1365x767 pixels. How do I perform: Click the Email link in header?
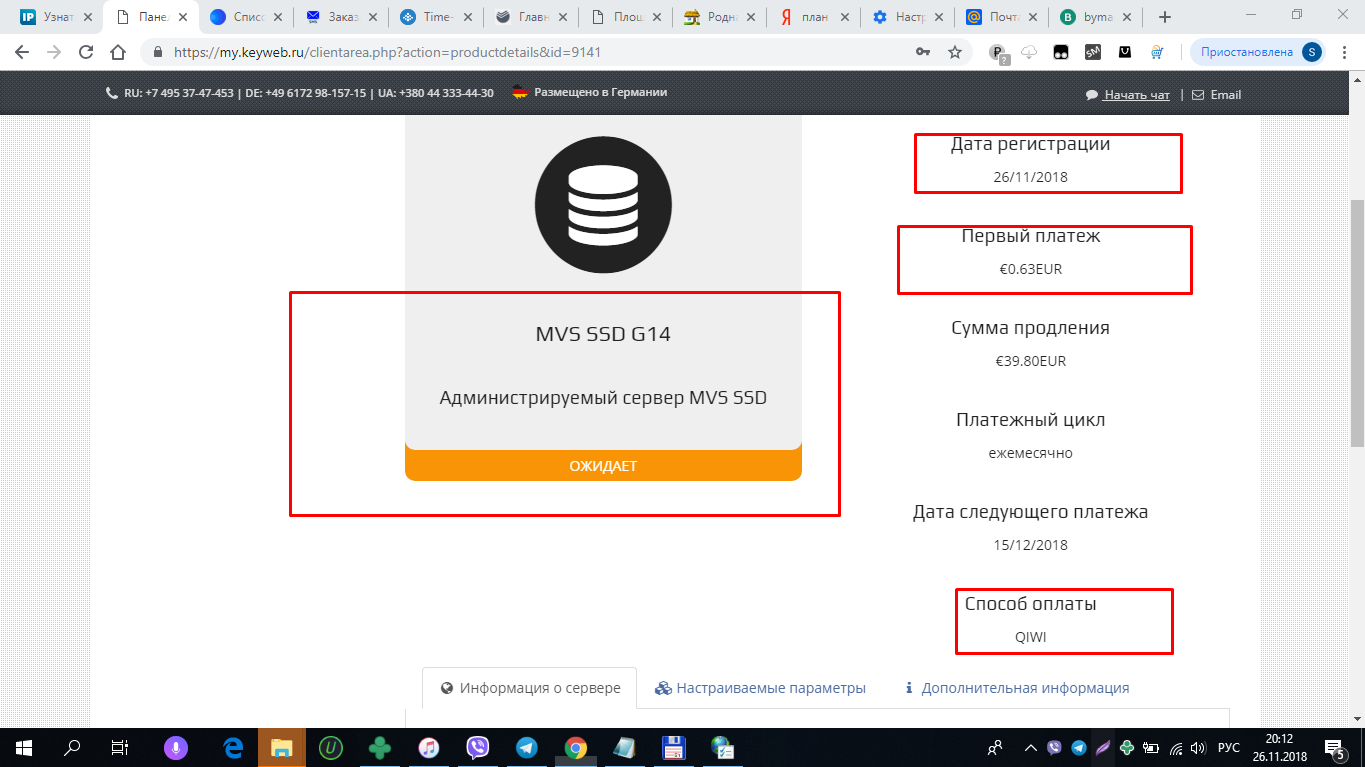point(1225,95)
